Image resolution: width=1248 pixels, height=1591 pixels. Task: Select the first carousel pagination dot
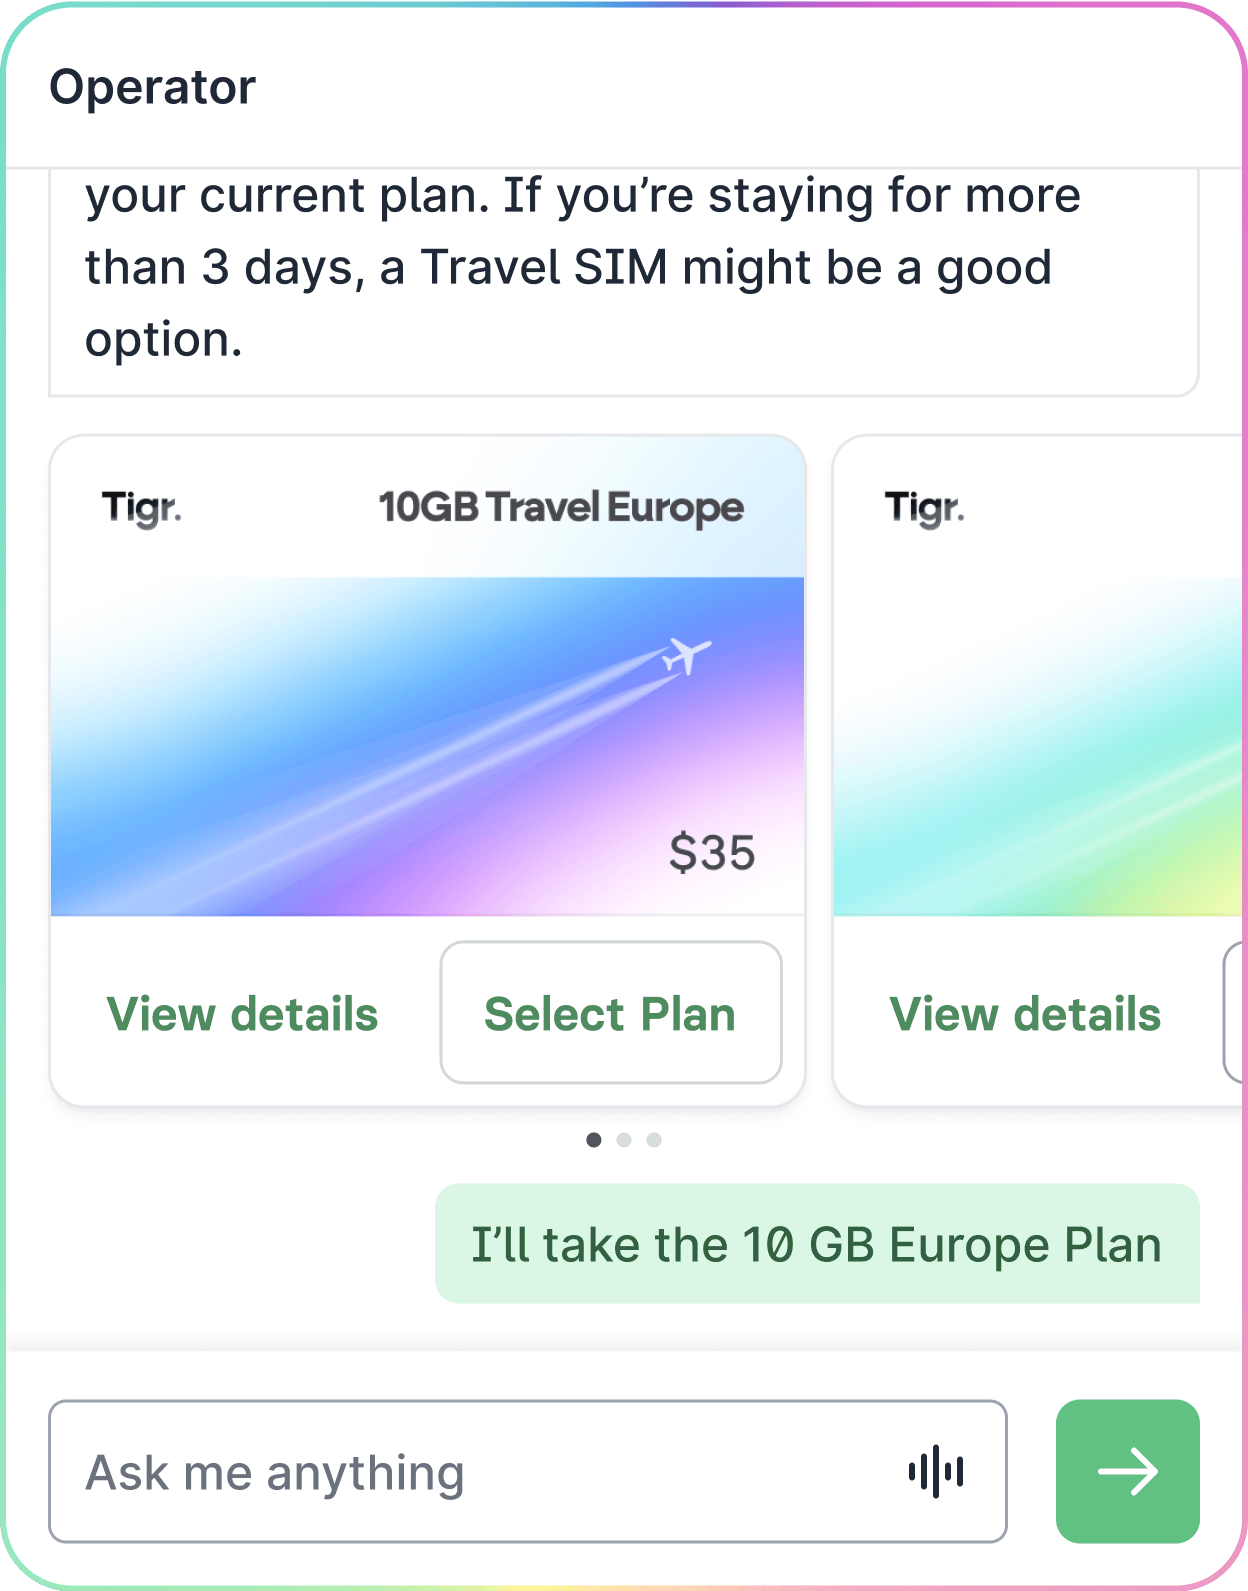[x=594, y=1140]
